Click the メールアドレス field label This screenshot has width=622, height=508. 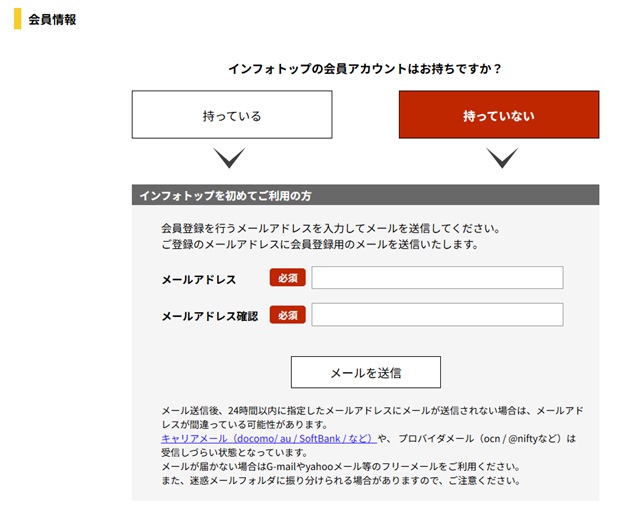199,279
